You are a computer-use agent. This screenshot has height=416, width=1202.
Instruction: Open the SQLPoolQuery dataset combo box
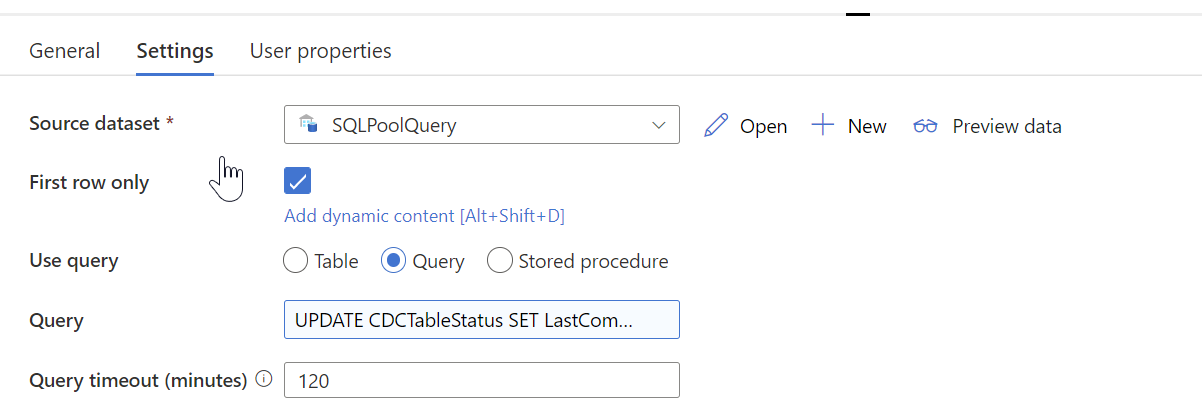[x=482, y=125]
